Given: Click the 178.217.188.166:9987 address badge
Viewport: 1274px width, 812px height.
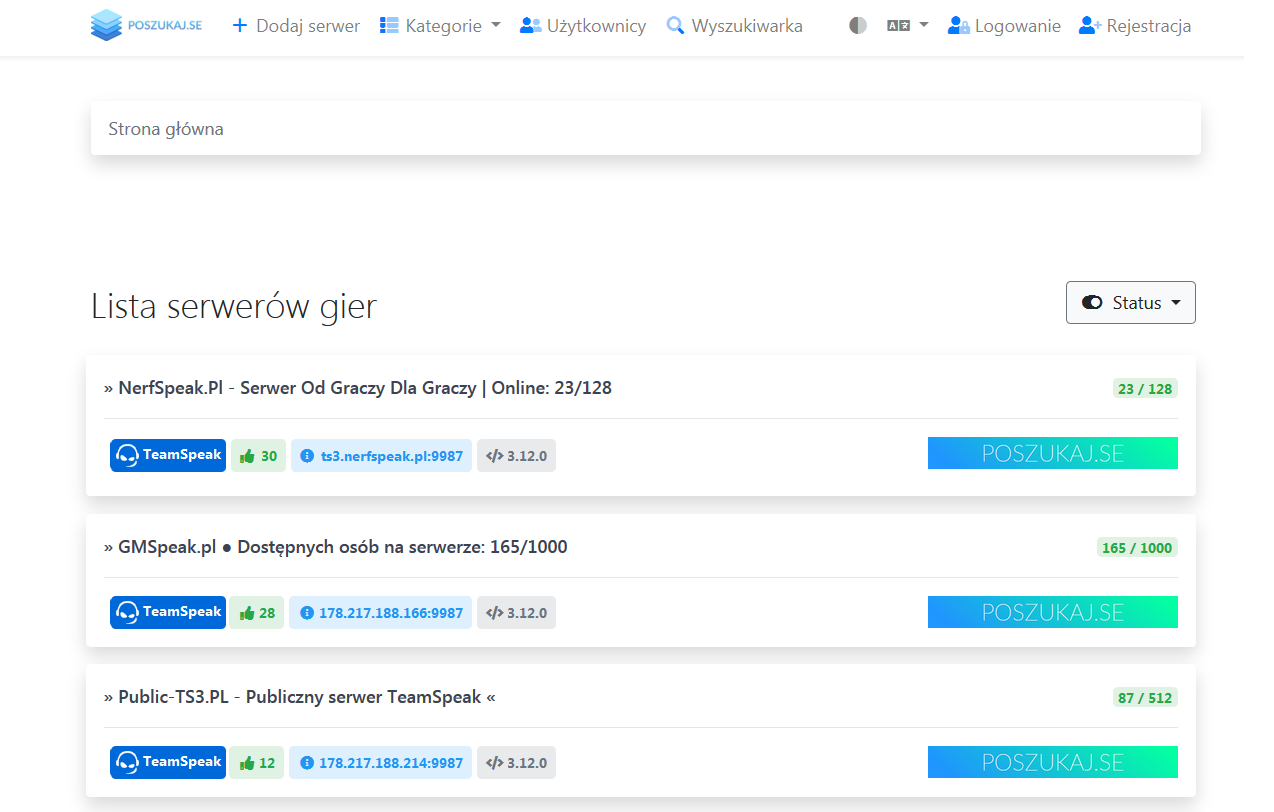Looking at the screenshot, I should pos(380,613).
